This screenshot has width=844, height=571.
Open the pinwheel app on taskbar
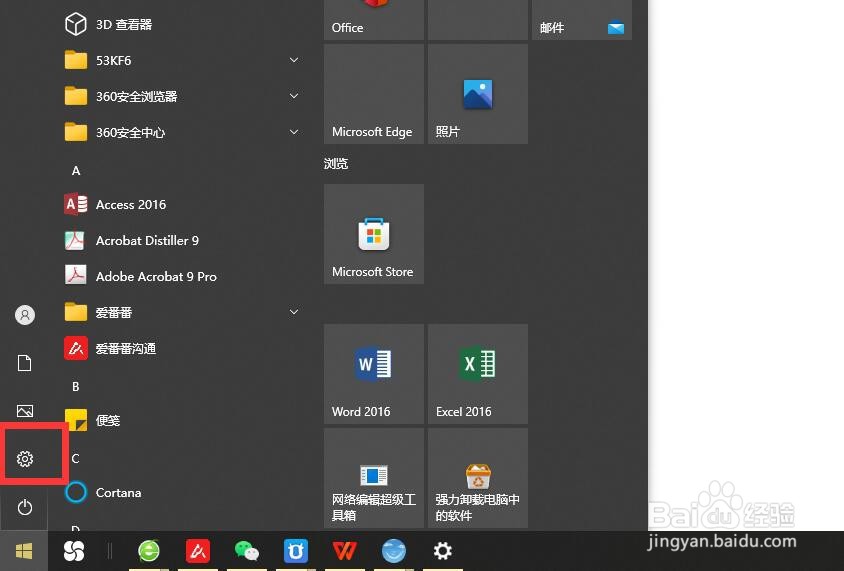tap(74, 551)
